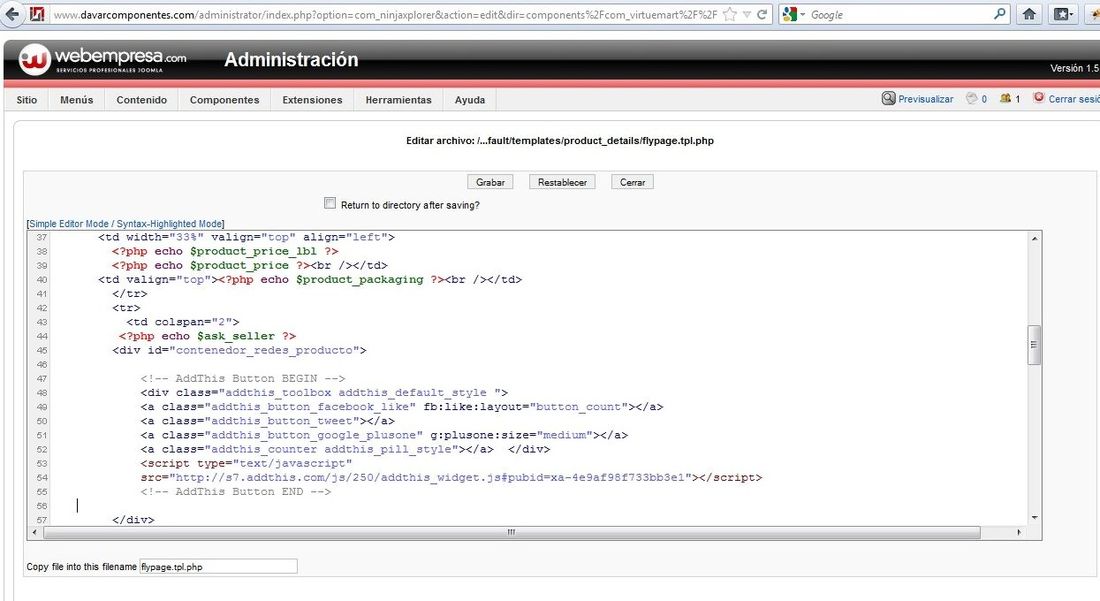Click the logged-in users icon showing 1
The height and width of the screenshot is (601, 1100).
pos(1005,99)
